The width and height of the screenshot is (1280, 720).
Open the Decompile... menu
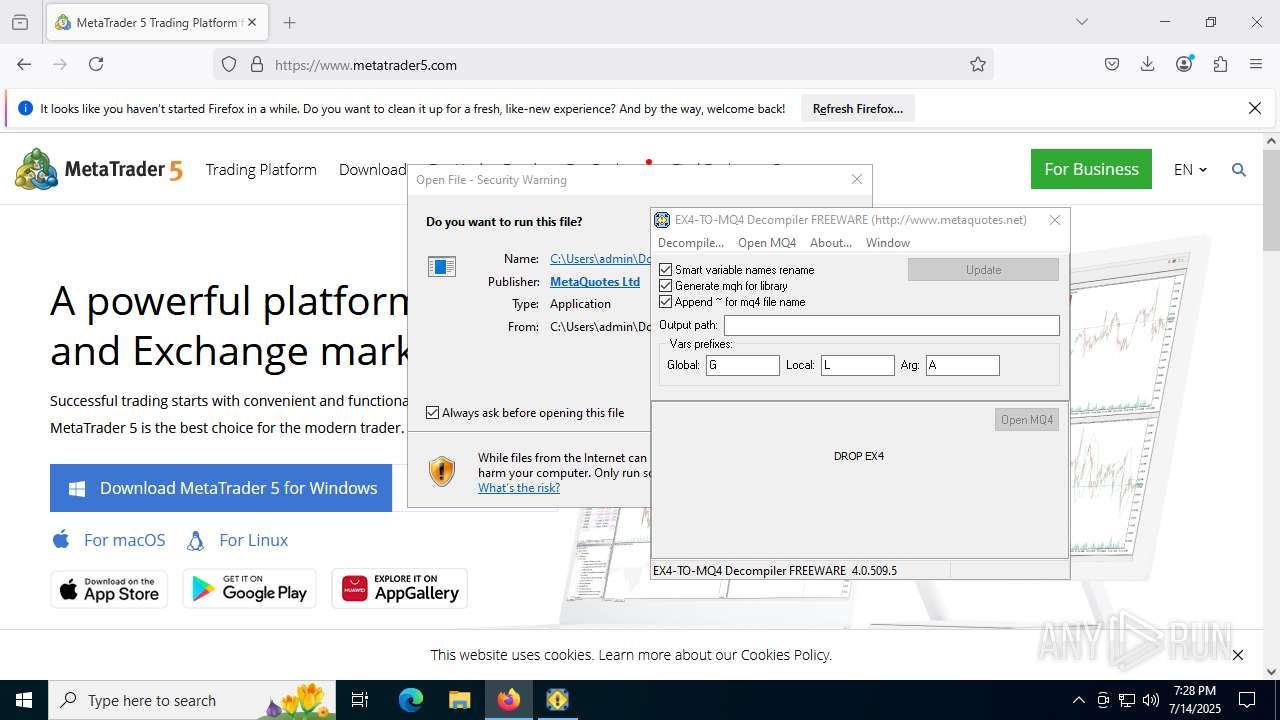click(691, 243)
